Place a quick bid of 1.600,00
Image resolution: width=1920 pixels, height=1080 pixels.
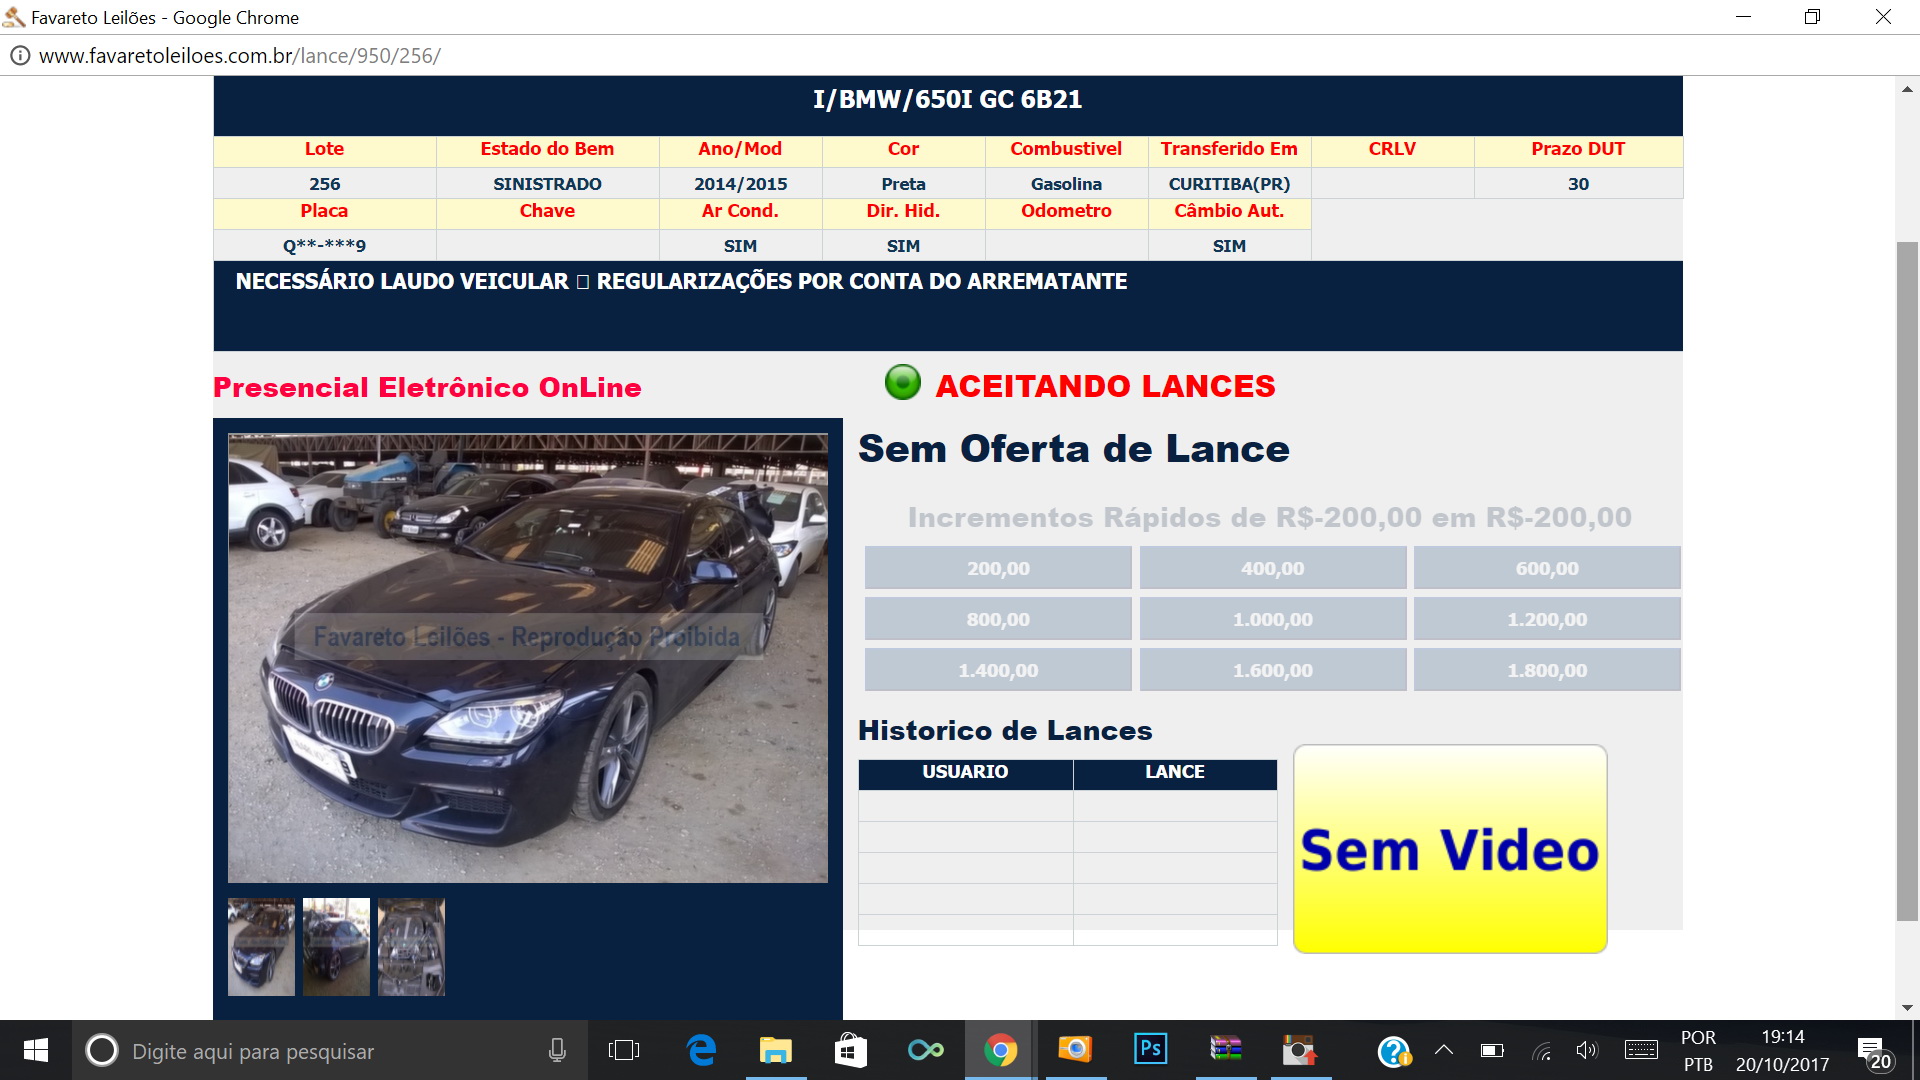point(1272,670)
